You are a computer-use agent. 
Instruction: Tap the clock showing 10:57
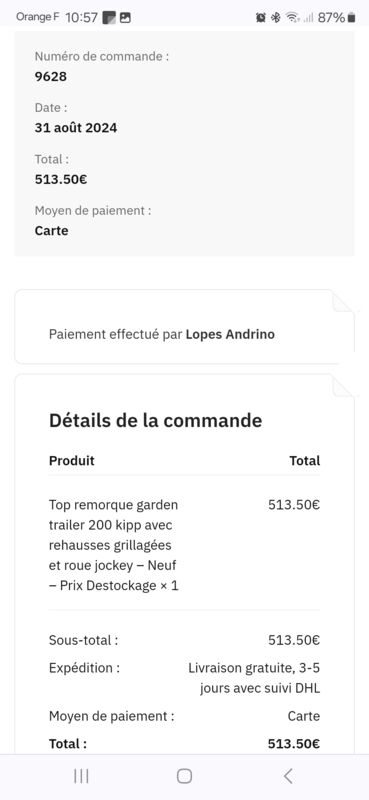[82, 18]
